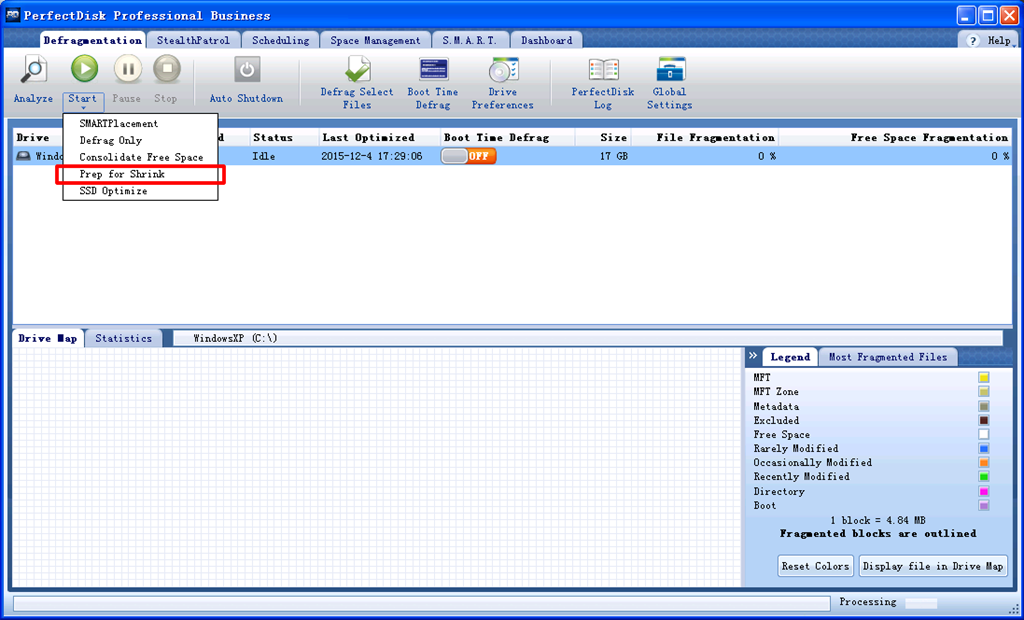Sort by the Status column header

point(284,138)
